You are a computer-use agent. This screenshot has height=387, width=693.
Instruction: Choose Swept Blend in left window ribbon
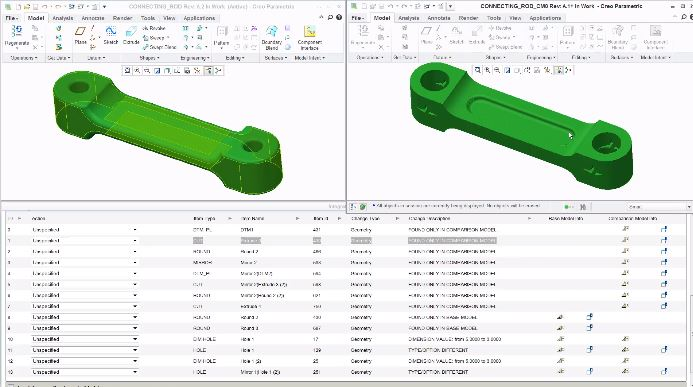pyautogui.click(x=160, y=47)
